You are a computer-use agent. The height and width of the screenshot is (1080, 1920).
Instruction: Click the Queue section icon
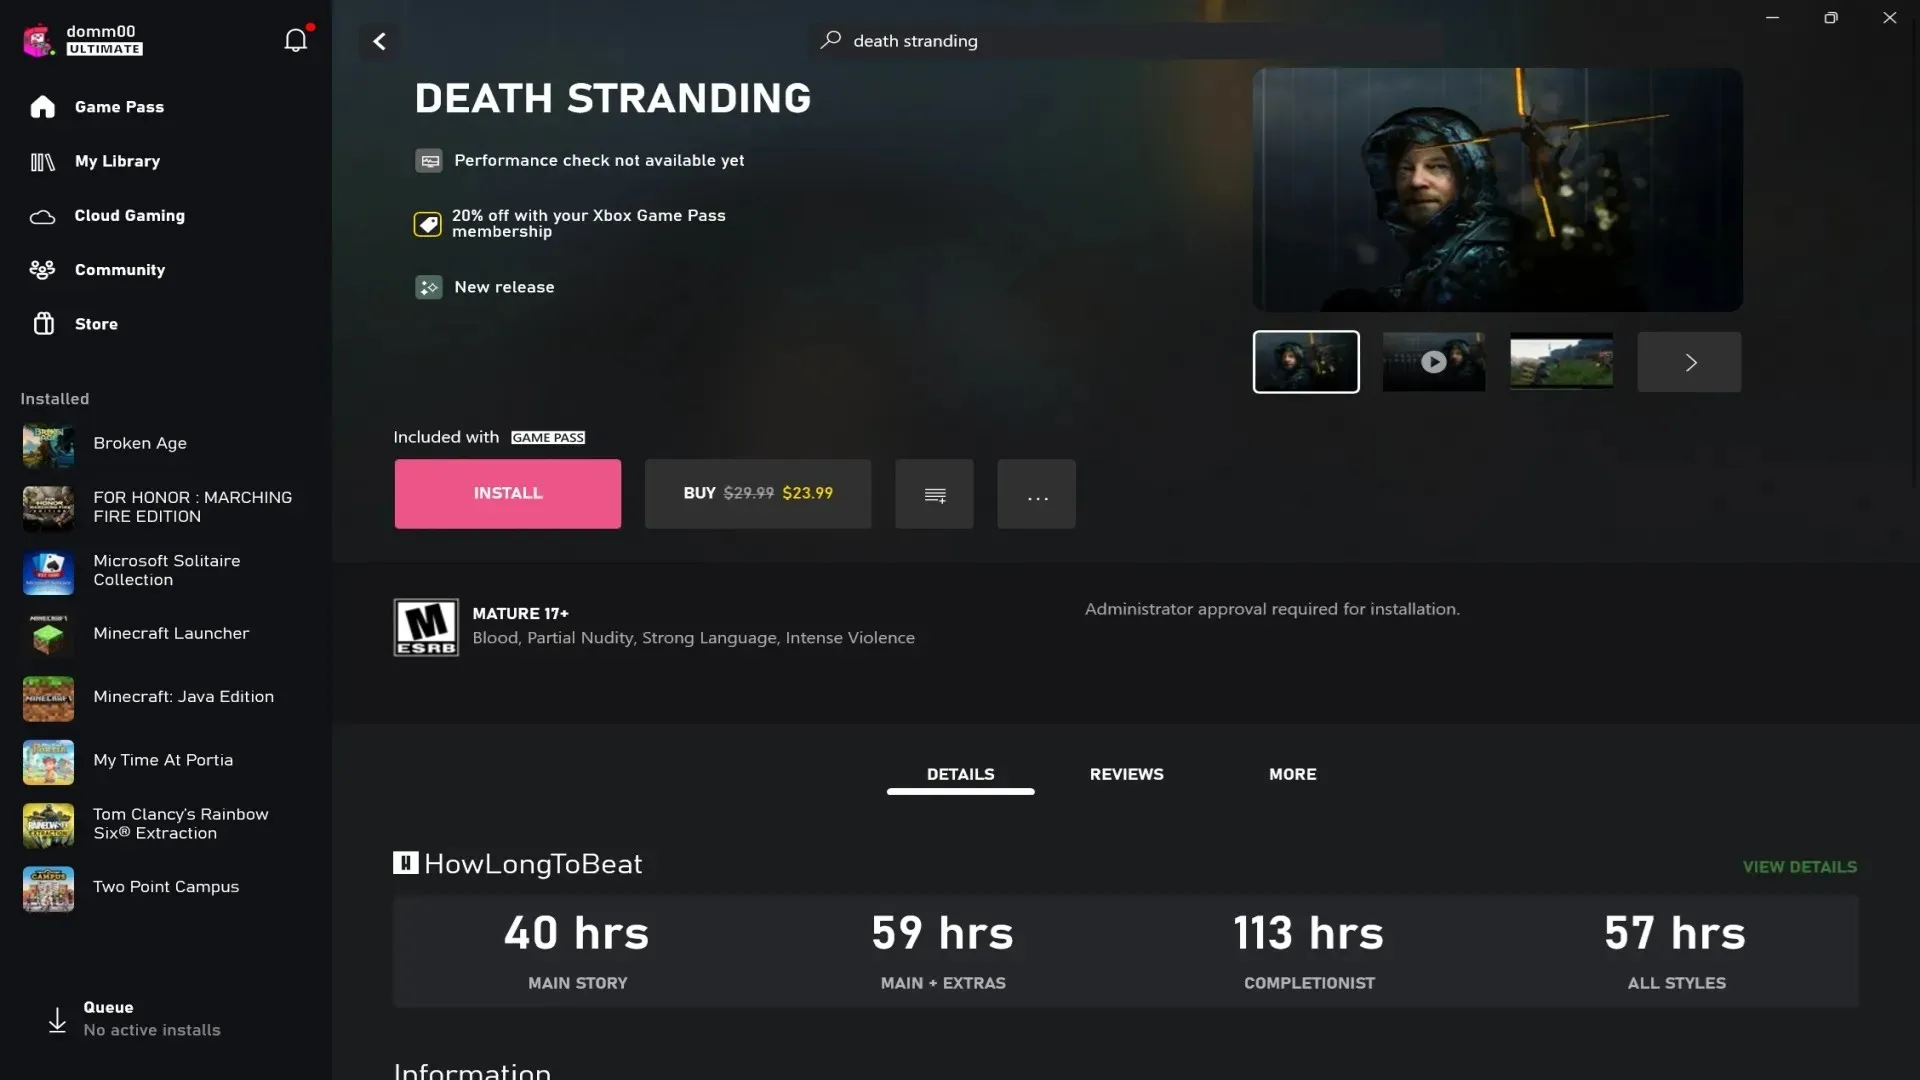pos(58,1017)
